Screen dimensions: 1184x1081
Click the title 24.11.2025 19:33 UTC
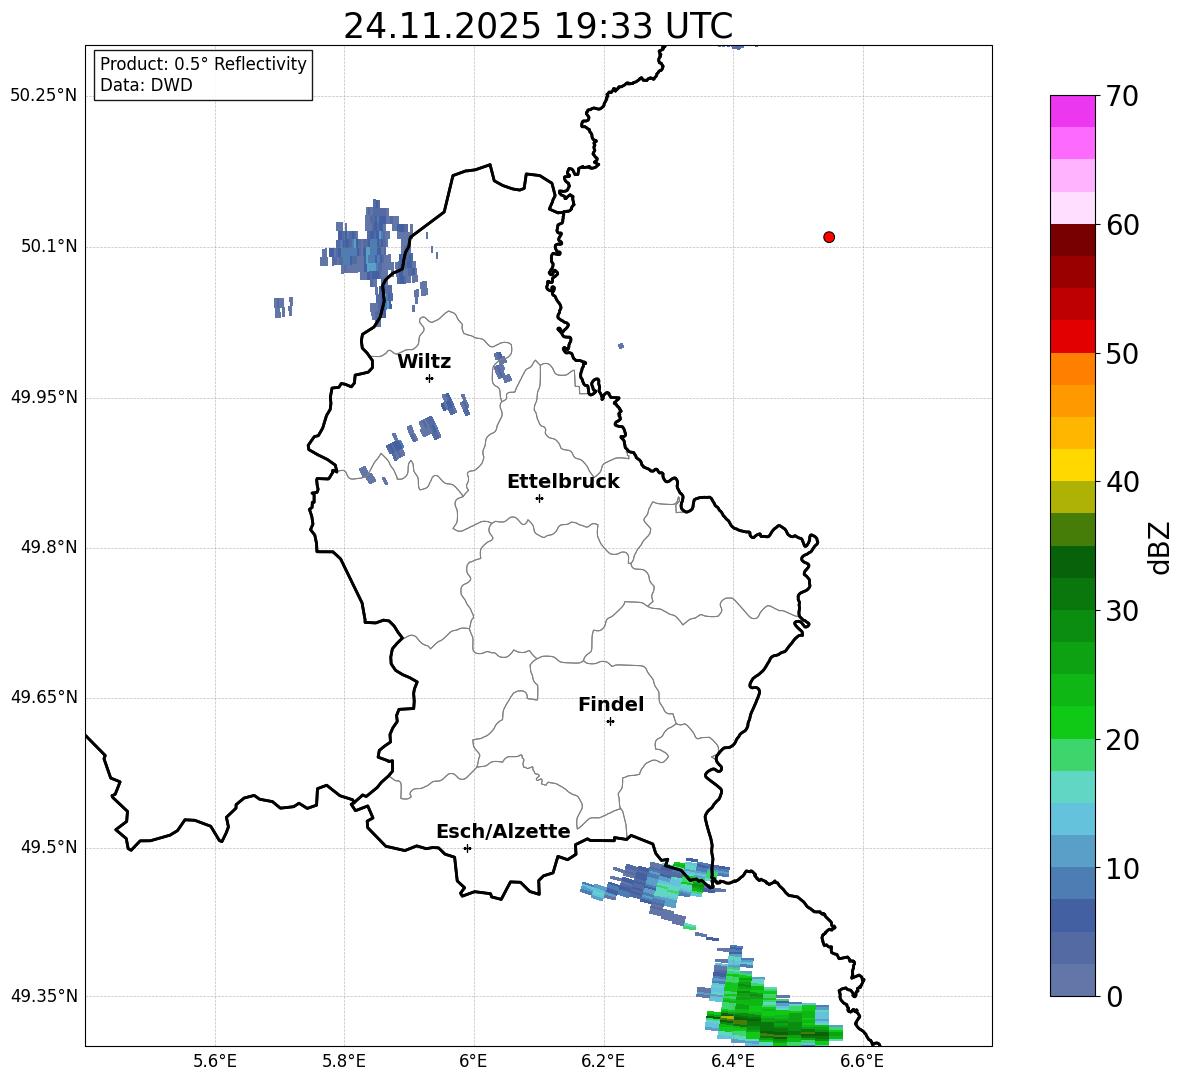(538, 26)
